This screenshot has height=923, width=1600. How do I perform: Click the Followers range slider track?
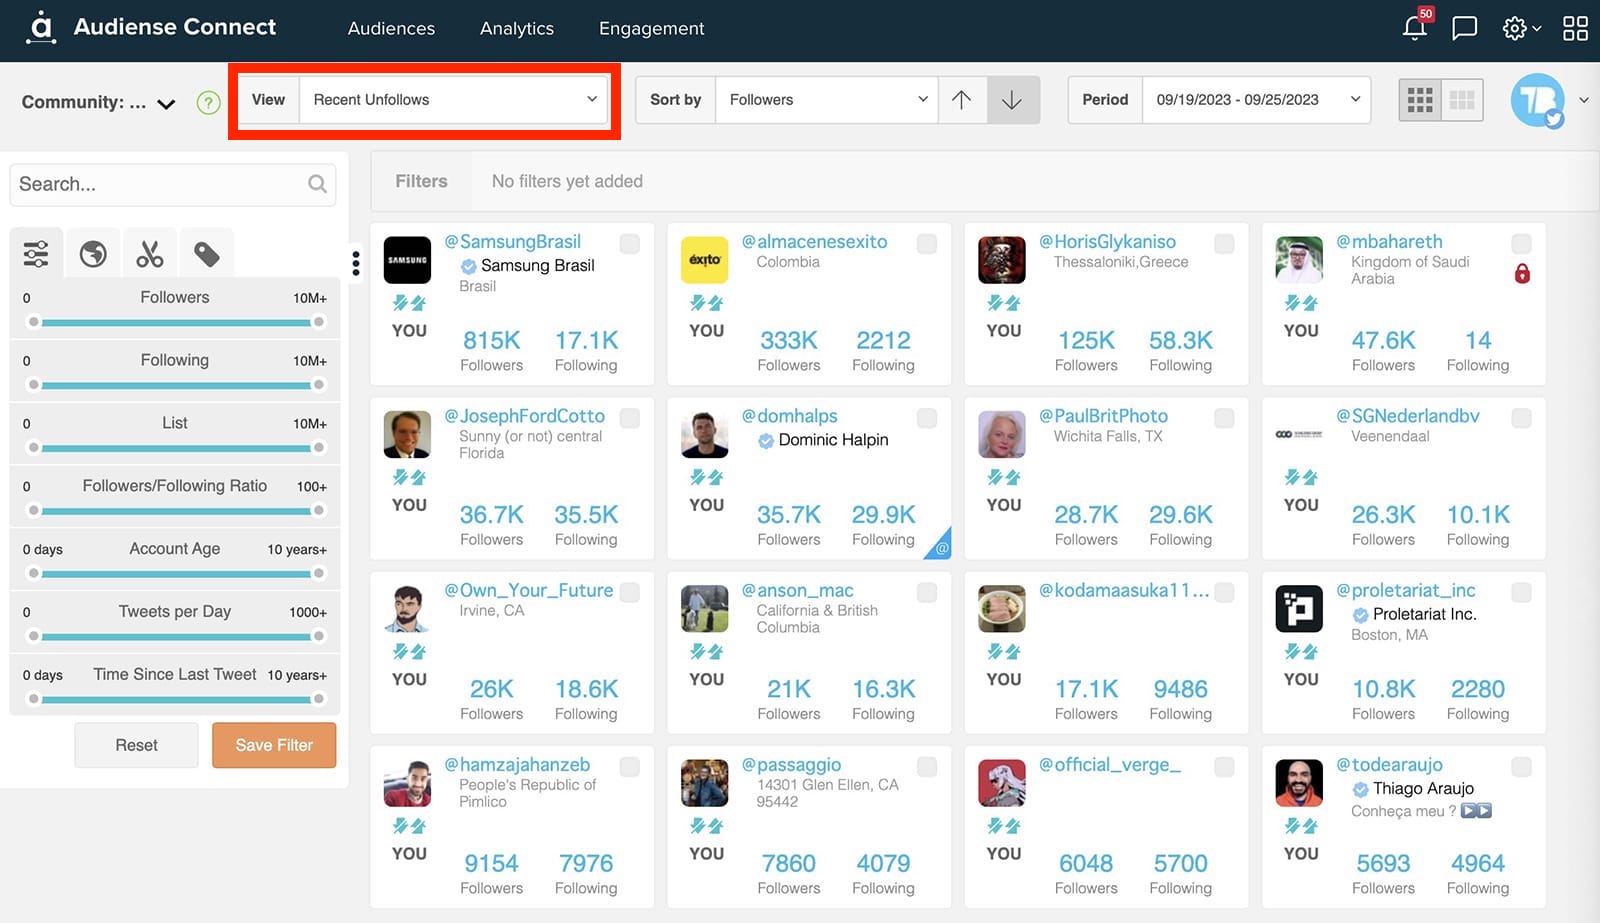[x=176, y=322]
